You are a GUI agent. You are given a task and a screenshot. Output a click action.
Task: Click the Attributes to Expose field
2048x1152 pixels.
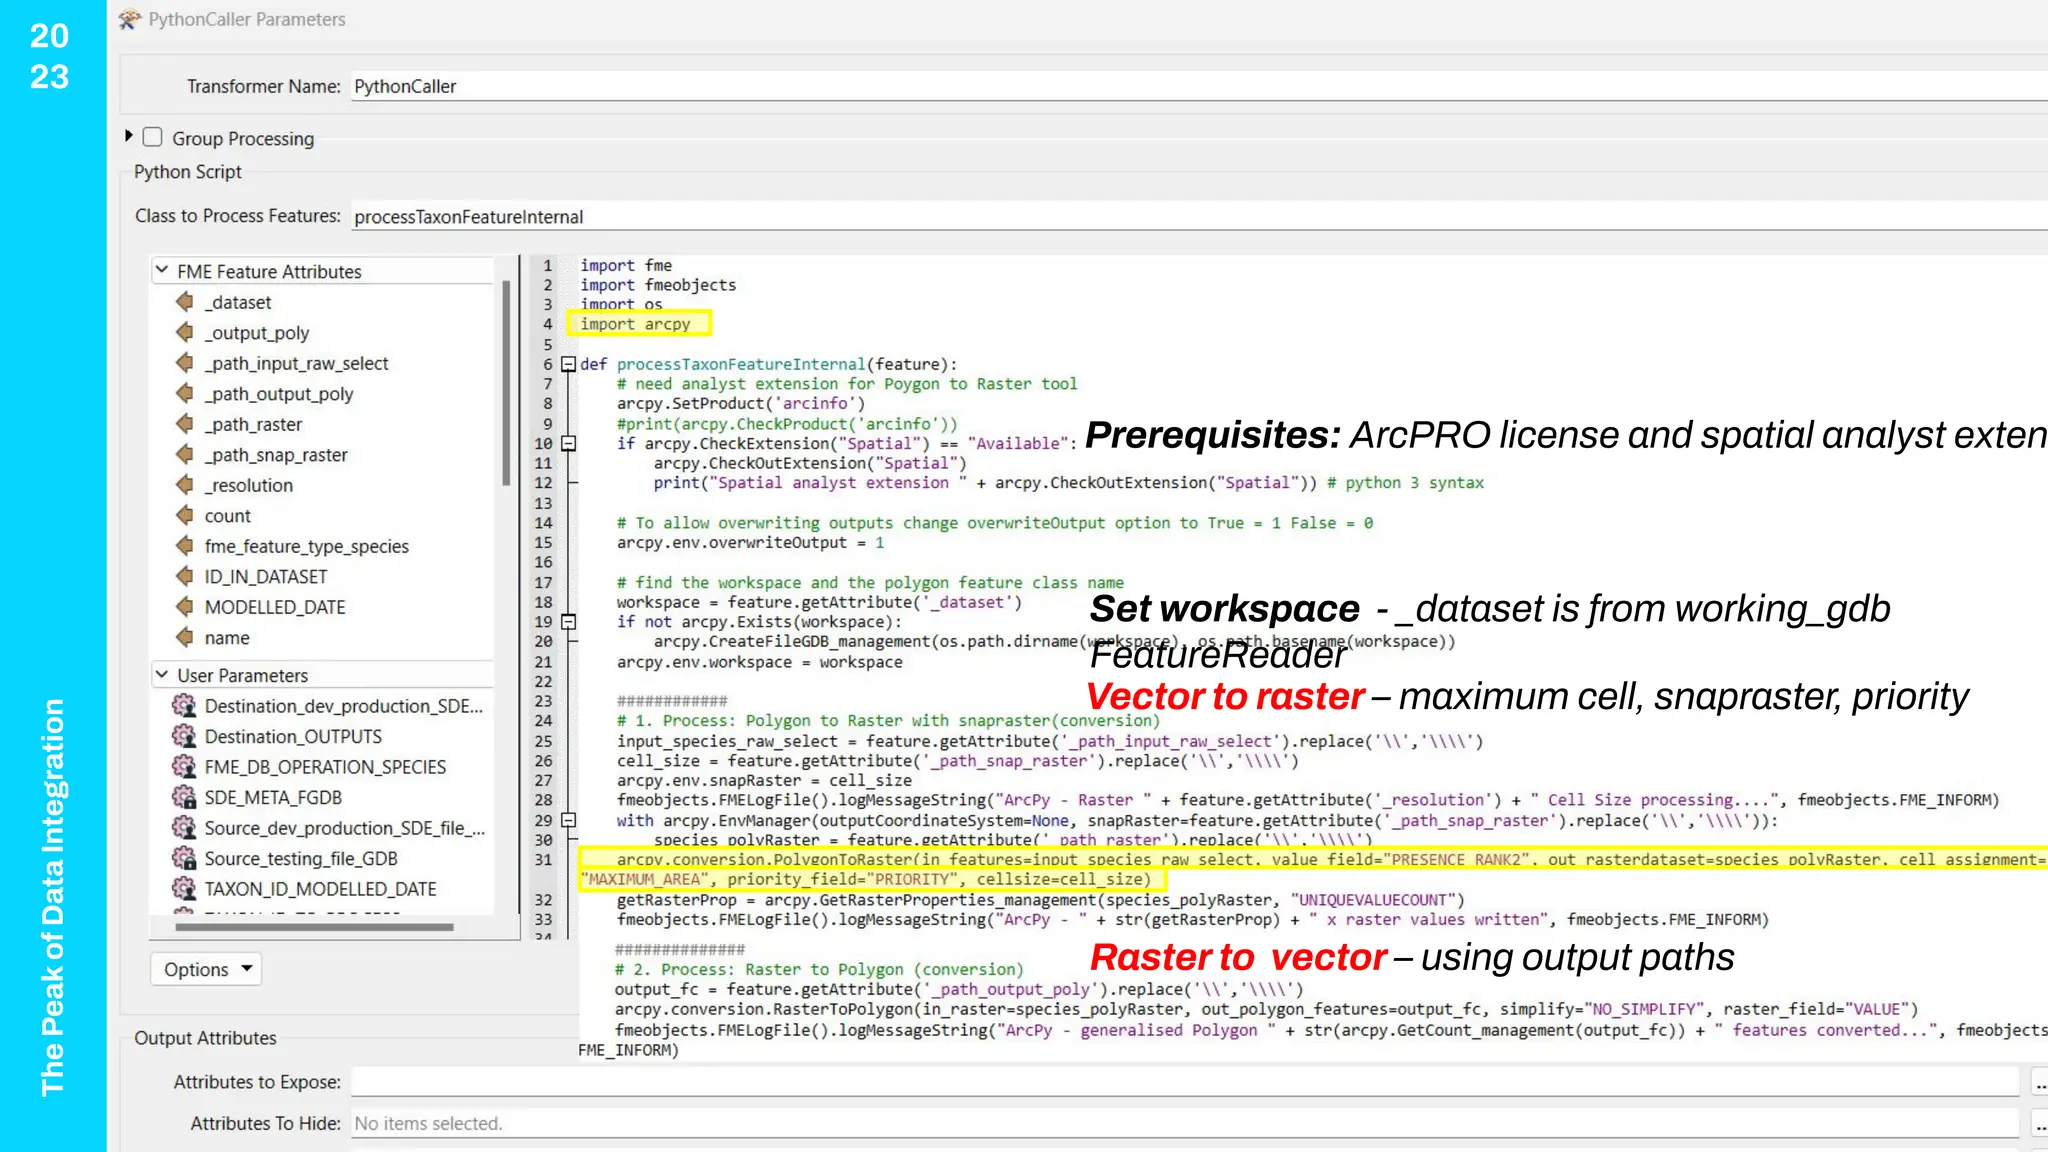(1184, 1082)
